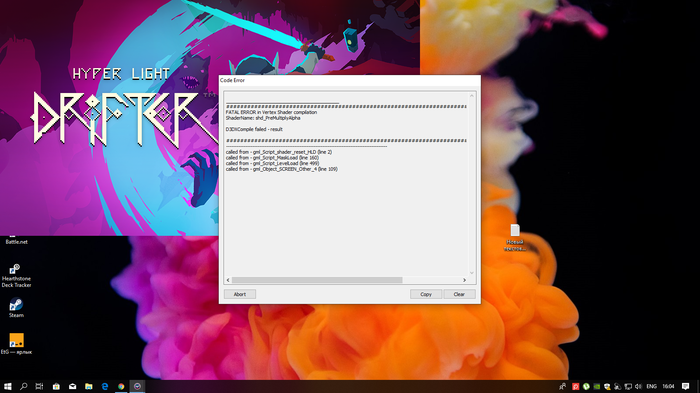Launch Microsoft Edge from taskbar
Screen dimensions: 700x393
pyautogui.click(x=105, y=386)
